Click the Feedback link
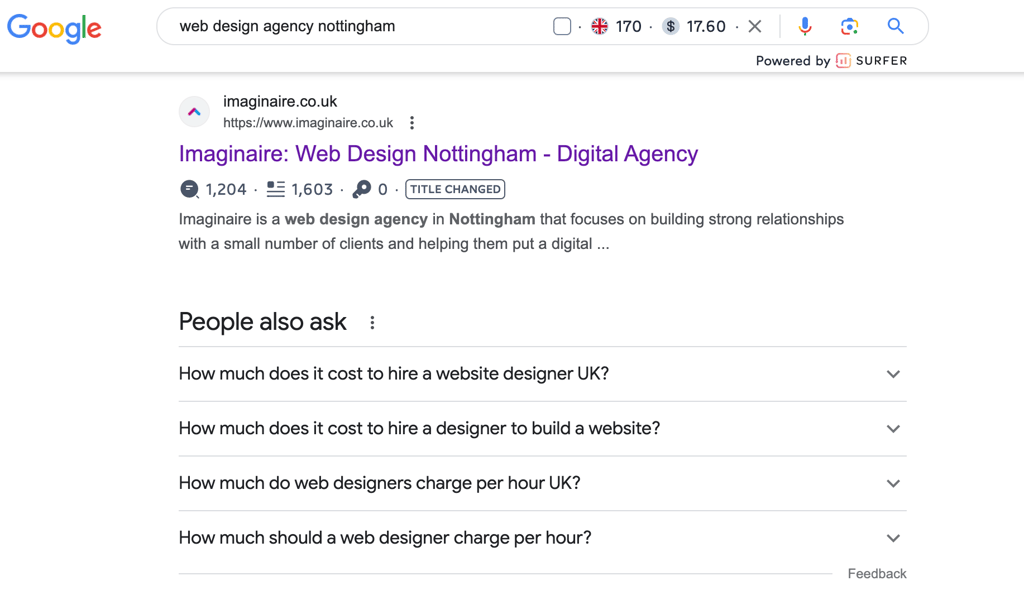Viewport: 1024px width, 600px height. point(877,573)
